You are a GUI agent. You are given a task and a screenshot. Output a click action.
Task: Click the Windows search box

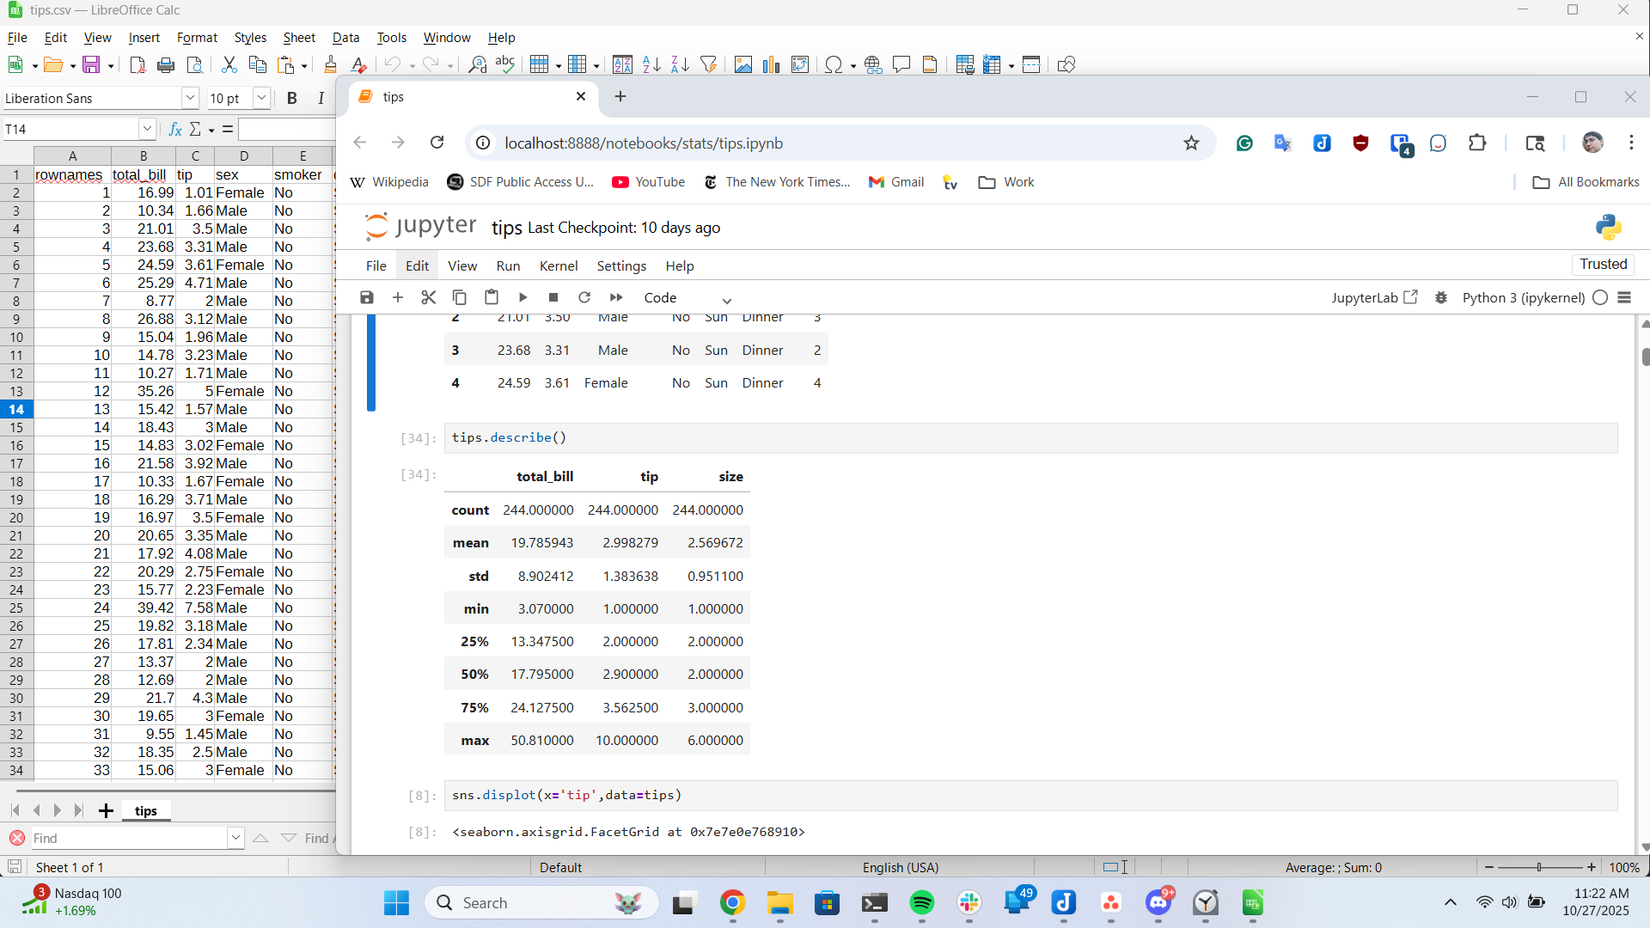point(540,902)
